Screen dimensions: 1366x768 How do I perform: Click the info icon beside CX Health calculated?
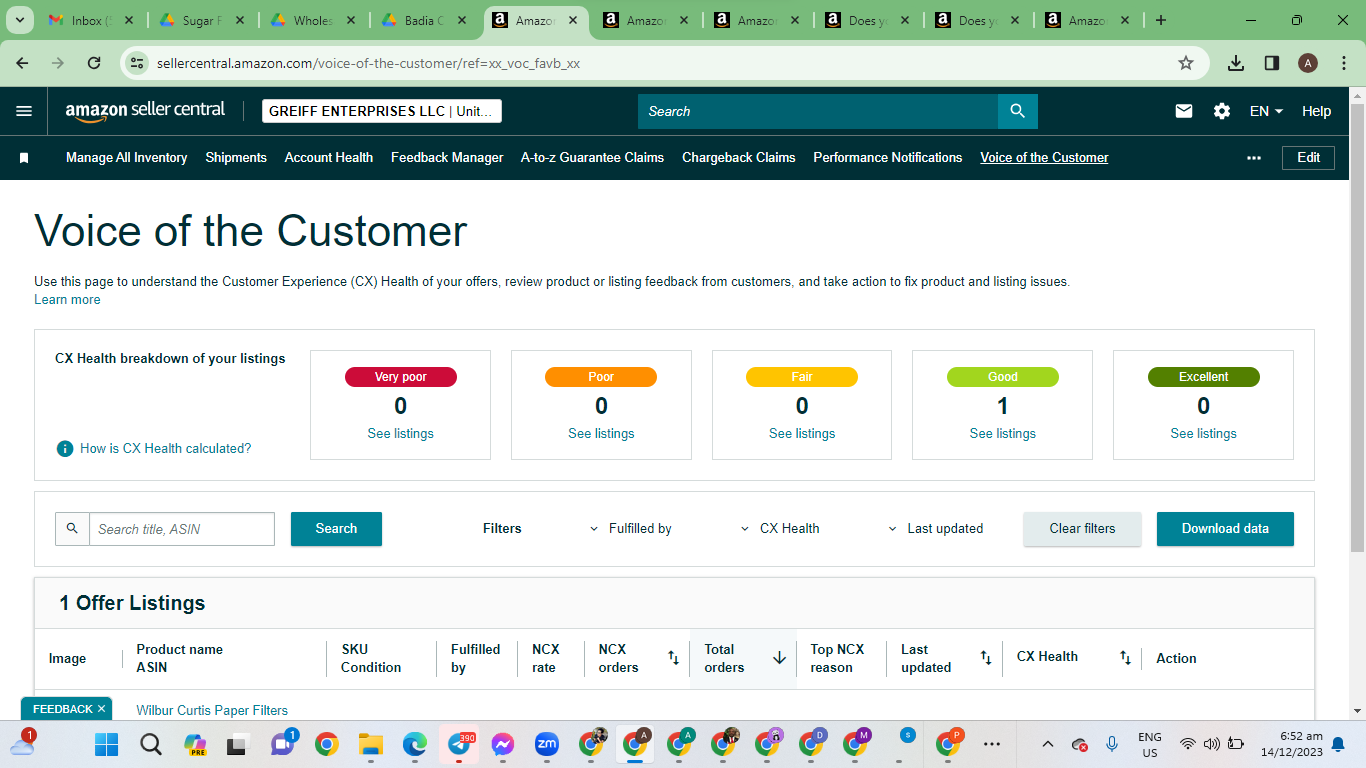(x=65, y=449)
